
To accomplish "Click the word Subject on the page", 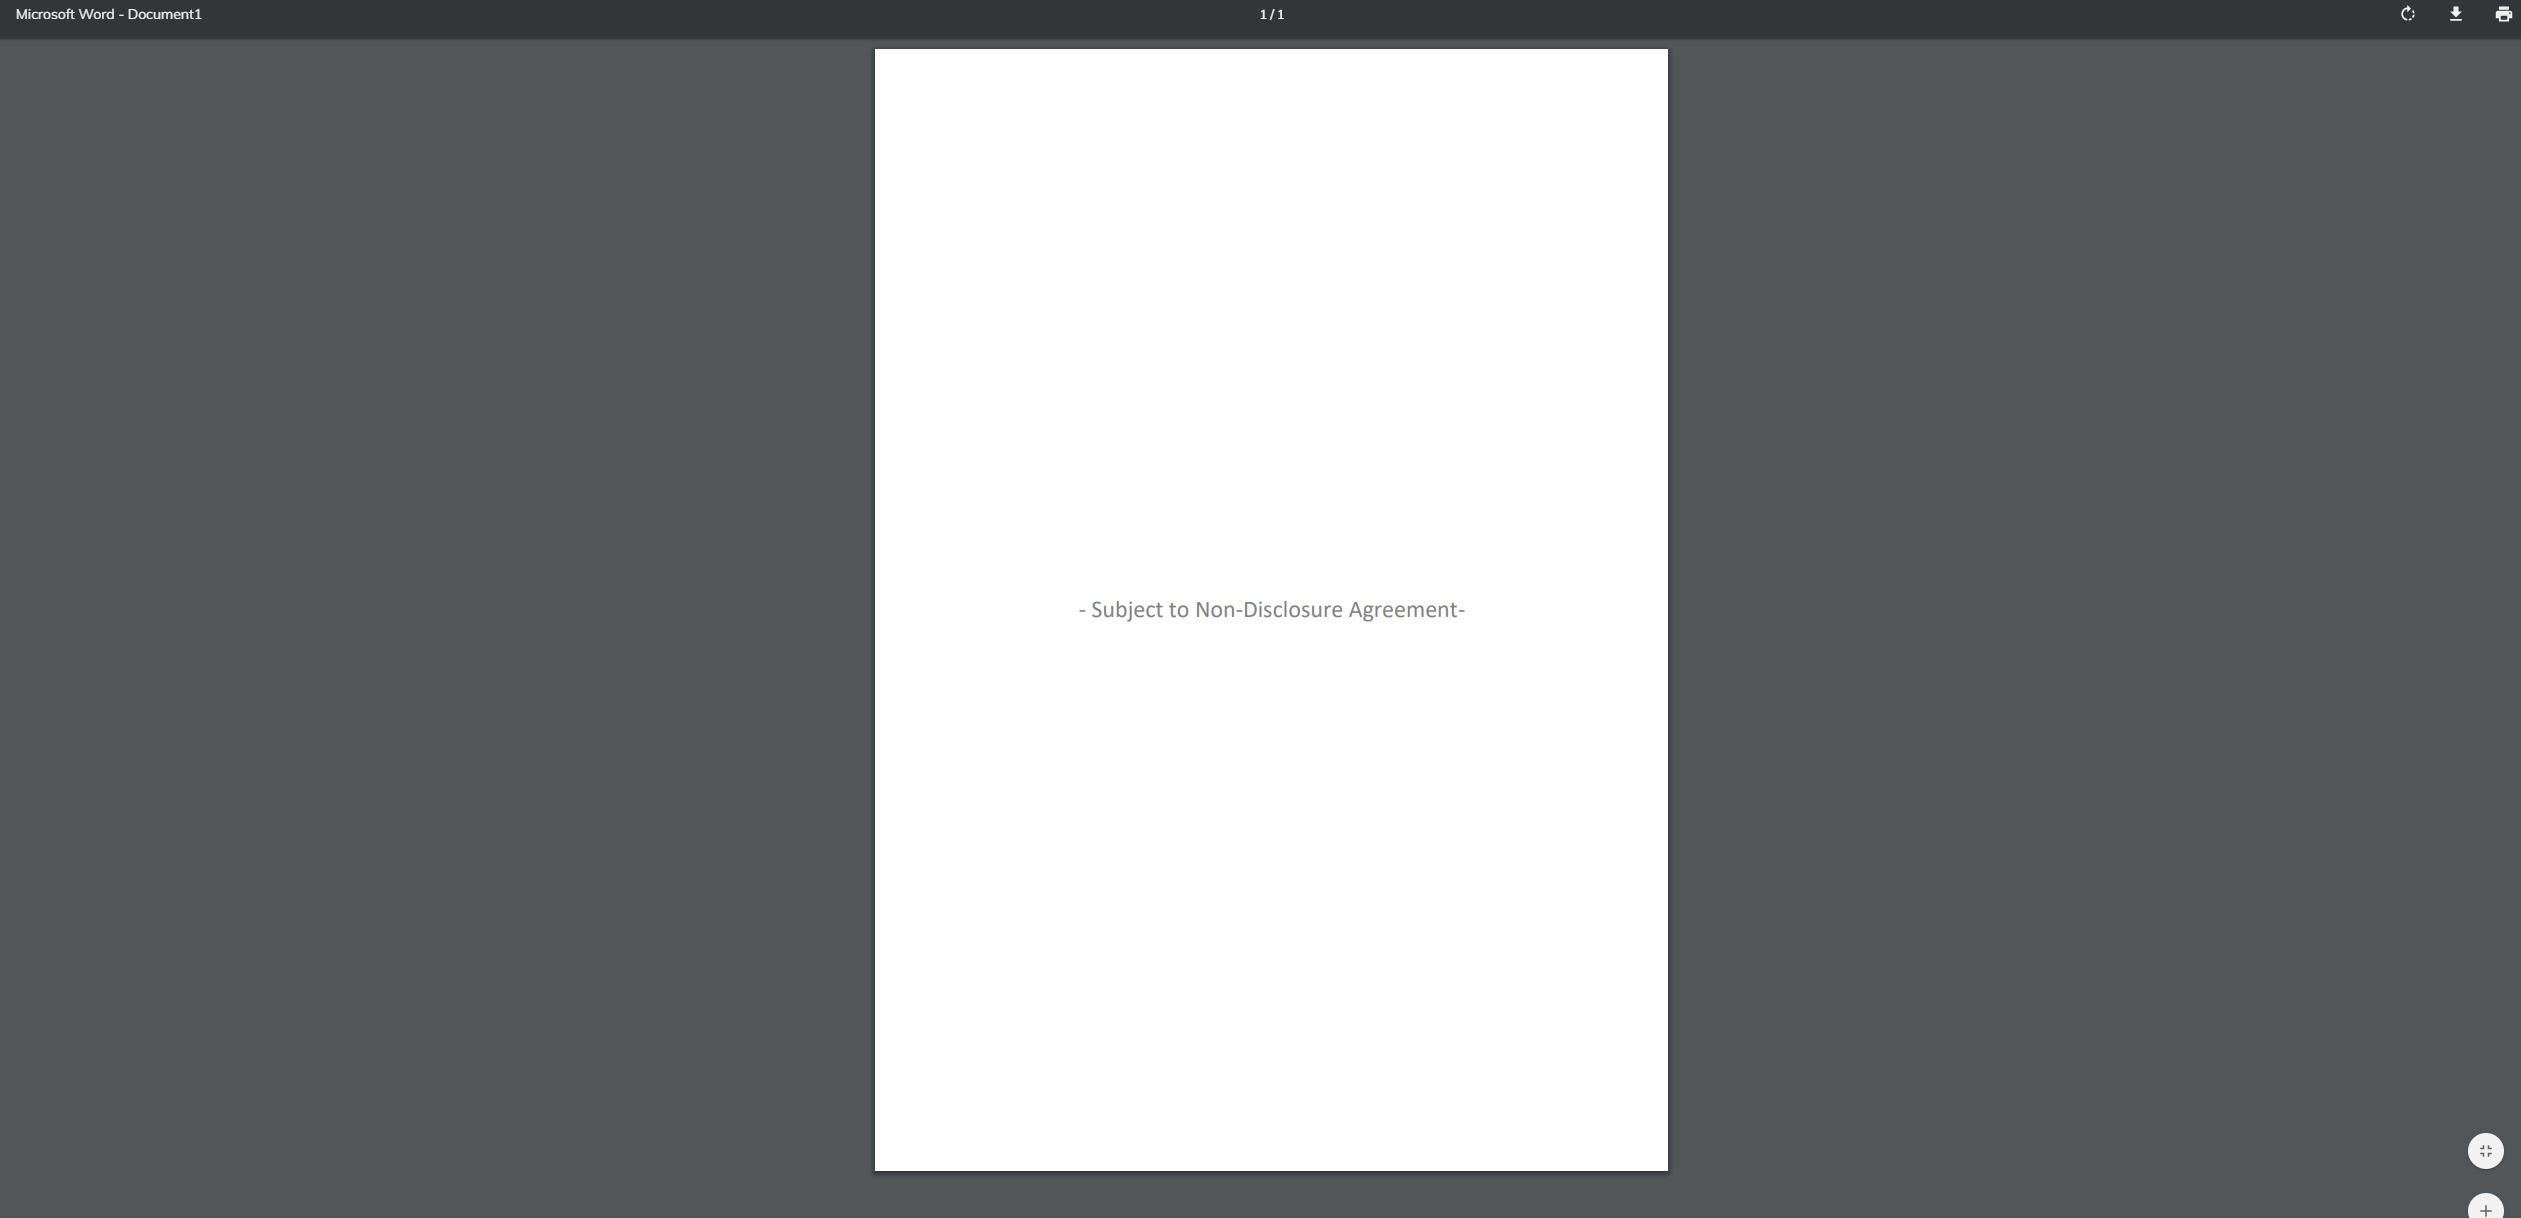I will pyautogui.click(x=1126, y=610).
